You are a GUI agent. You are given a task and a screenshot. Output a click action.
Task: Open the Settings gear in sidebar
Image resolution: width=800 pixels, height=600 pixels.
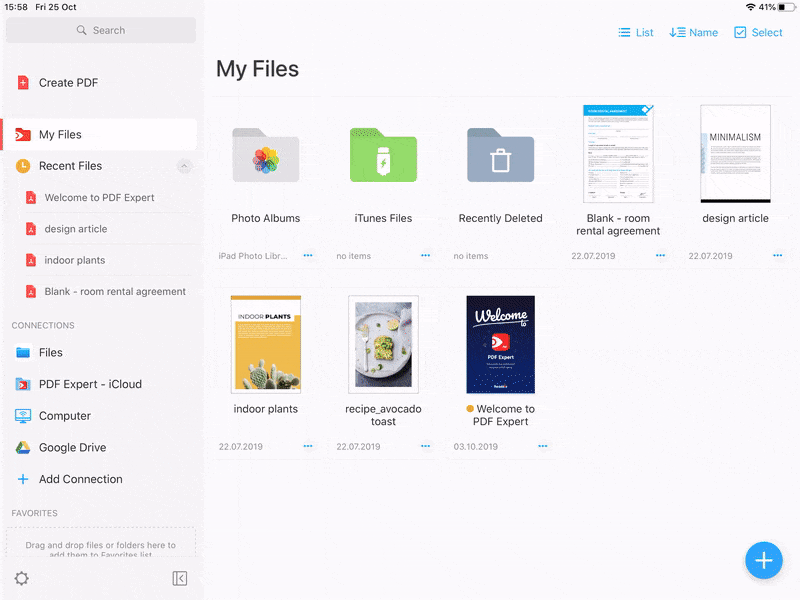coord(22,578)
